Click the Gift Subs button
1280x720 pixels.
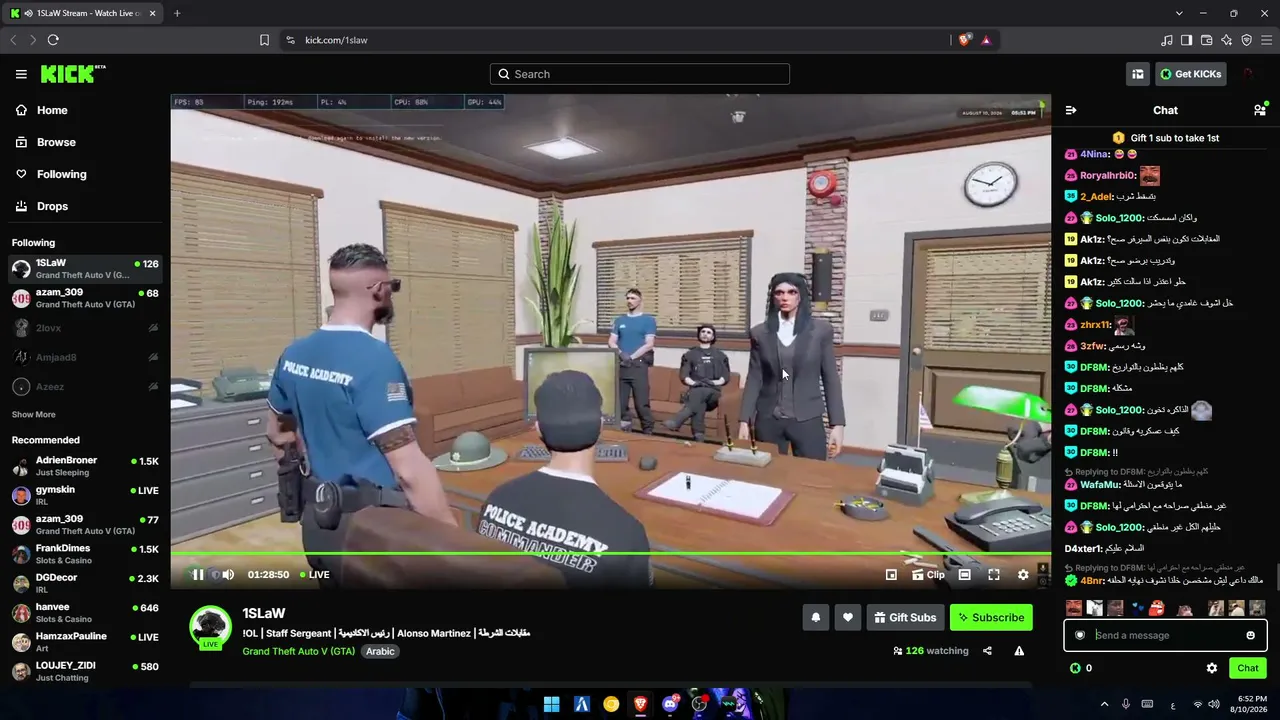tap(904, 618)
